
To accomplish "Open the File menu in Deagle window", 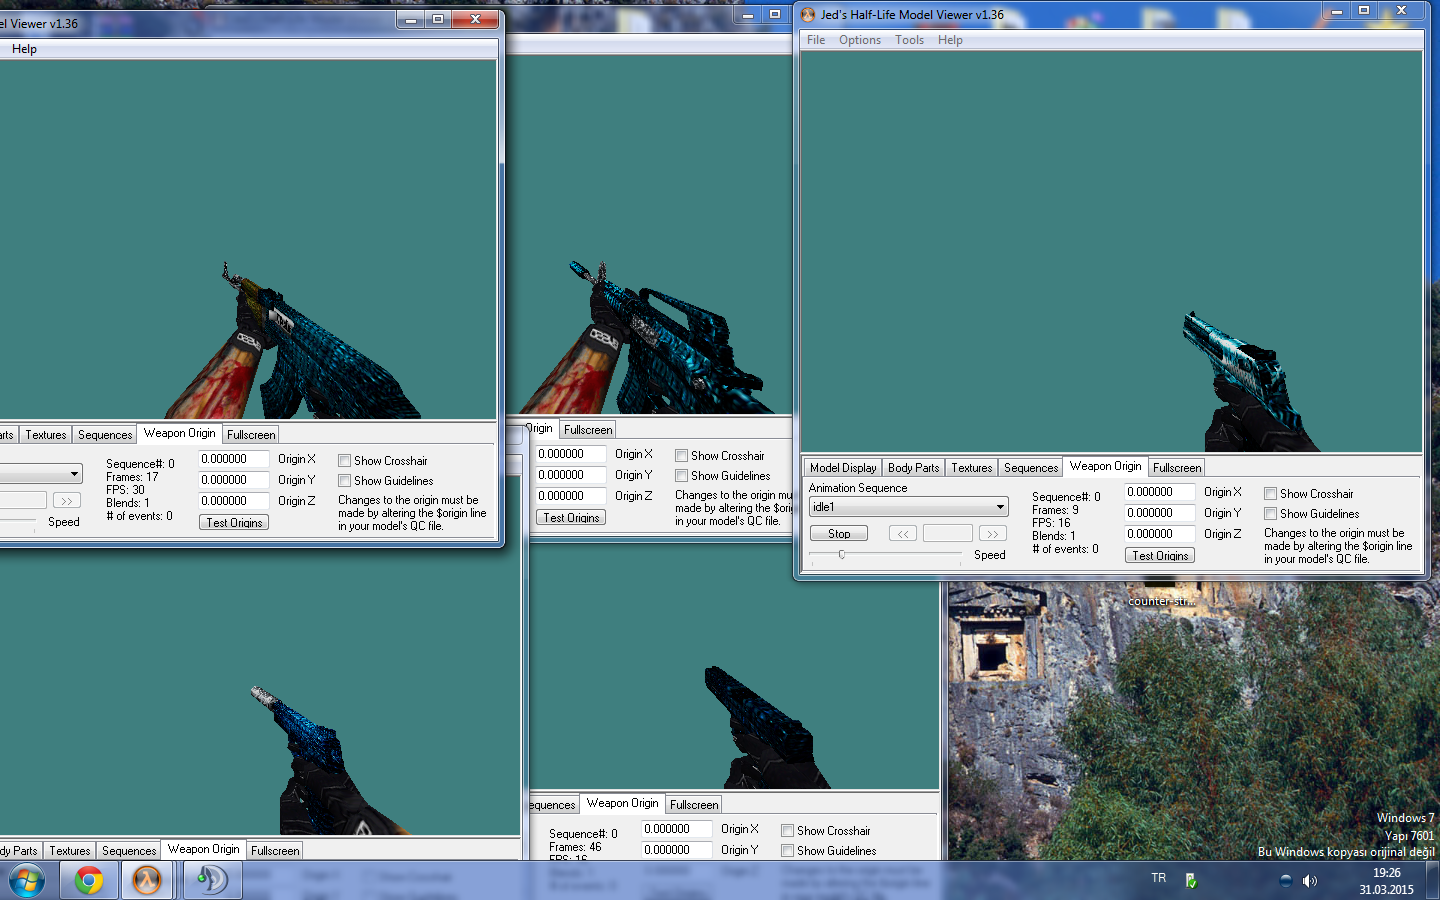I will pos(816,40).
